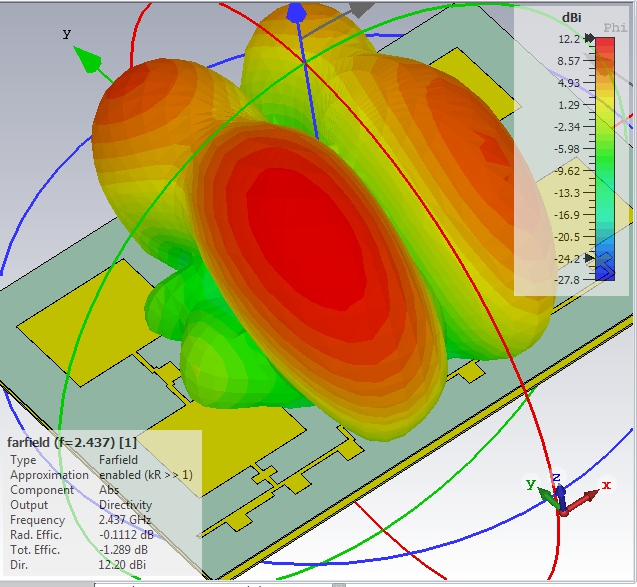
Task: Click the black y label near green arrow
Action: [67, 34]
